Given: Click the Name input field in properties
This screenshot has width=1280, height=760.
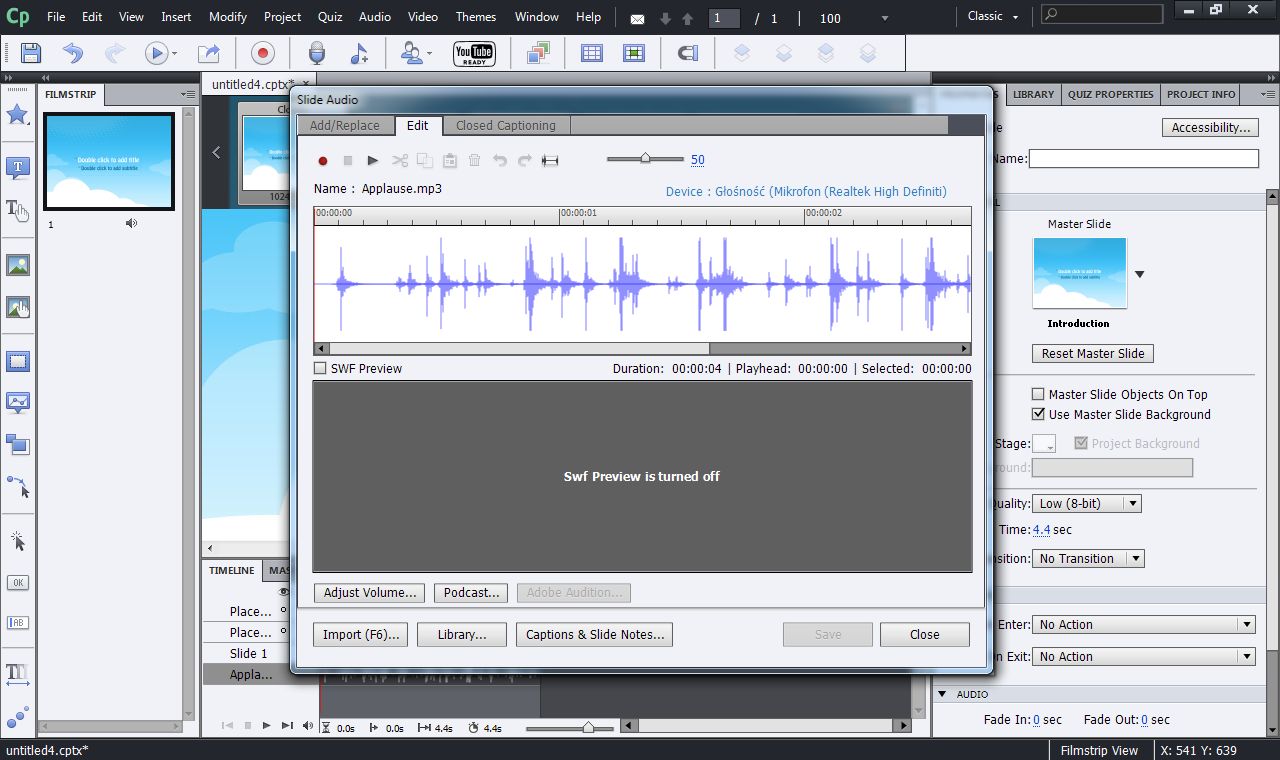Looking at the screenshot, I should pyautogui.click(x=1144, y=159).
